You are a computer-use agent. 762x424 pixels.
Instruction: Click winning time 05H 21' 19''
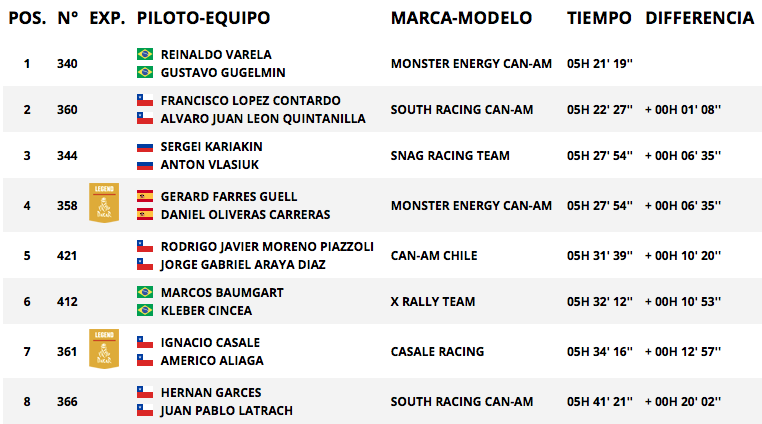pos(600,63)
